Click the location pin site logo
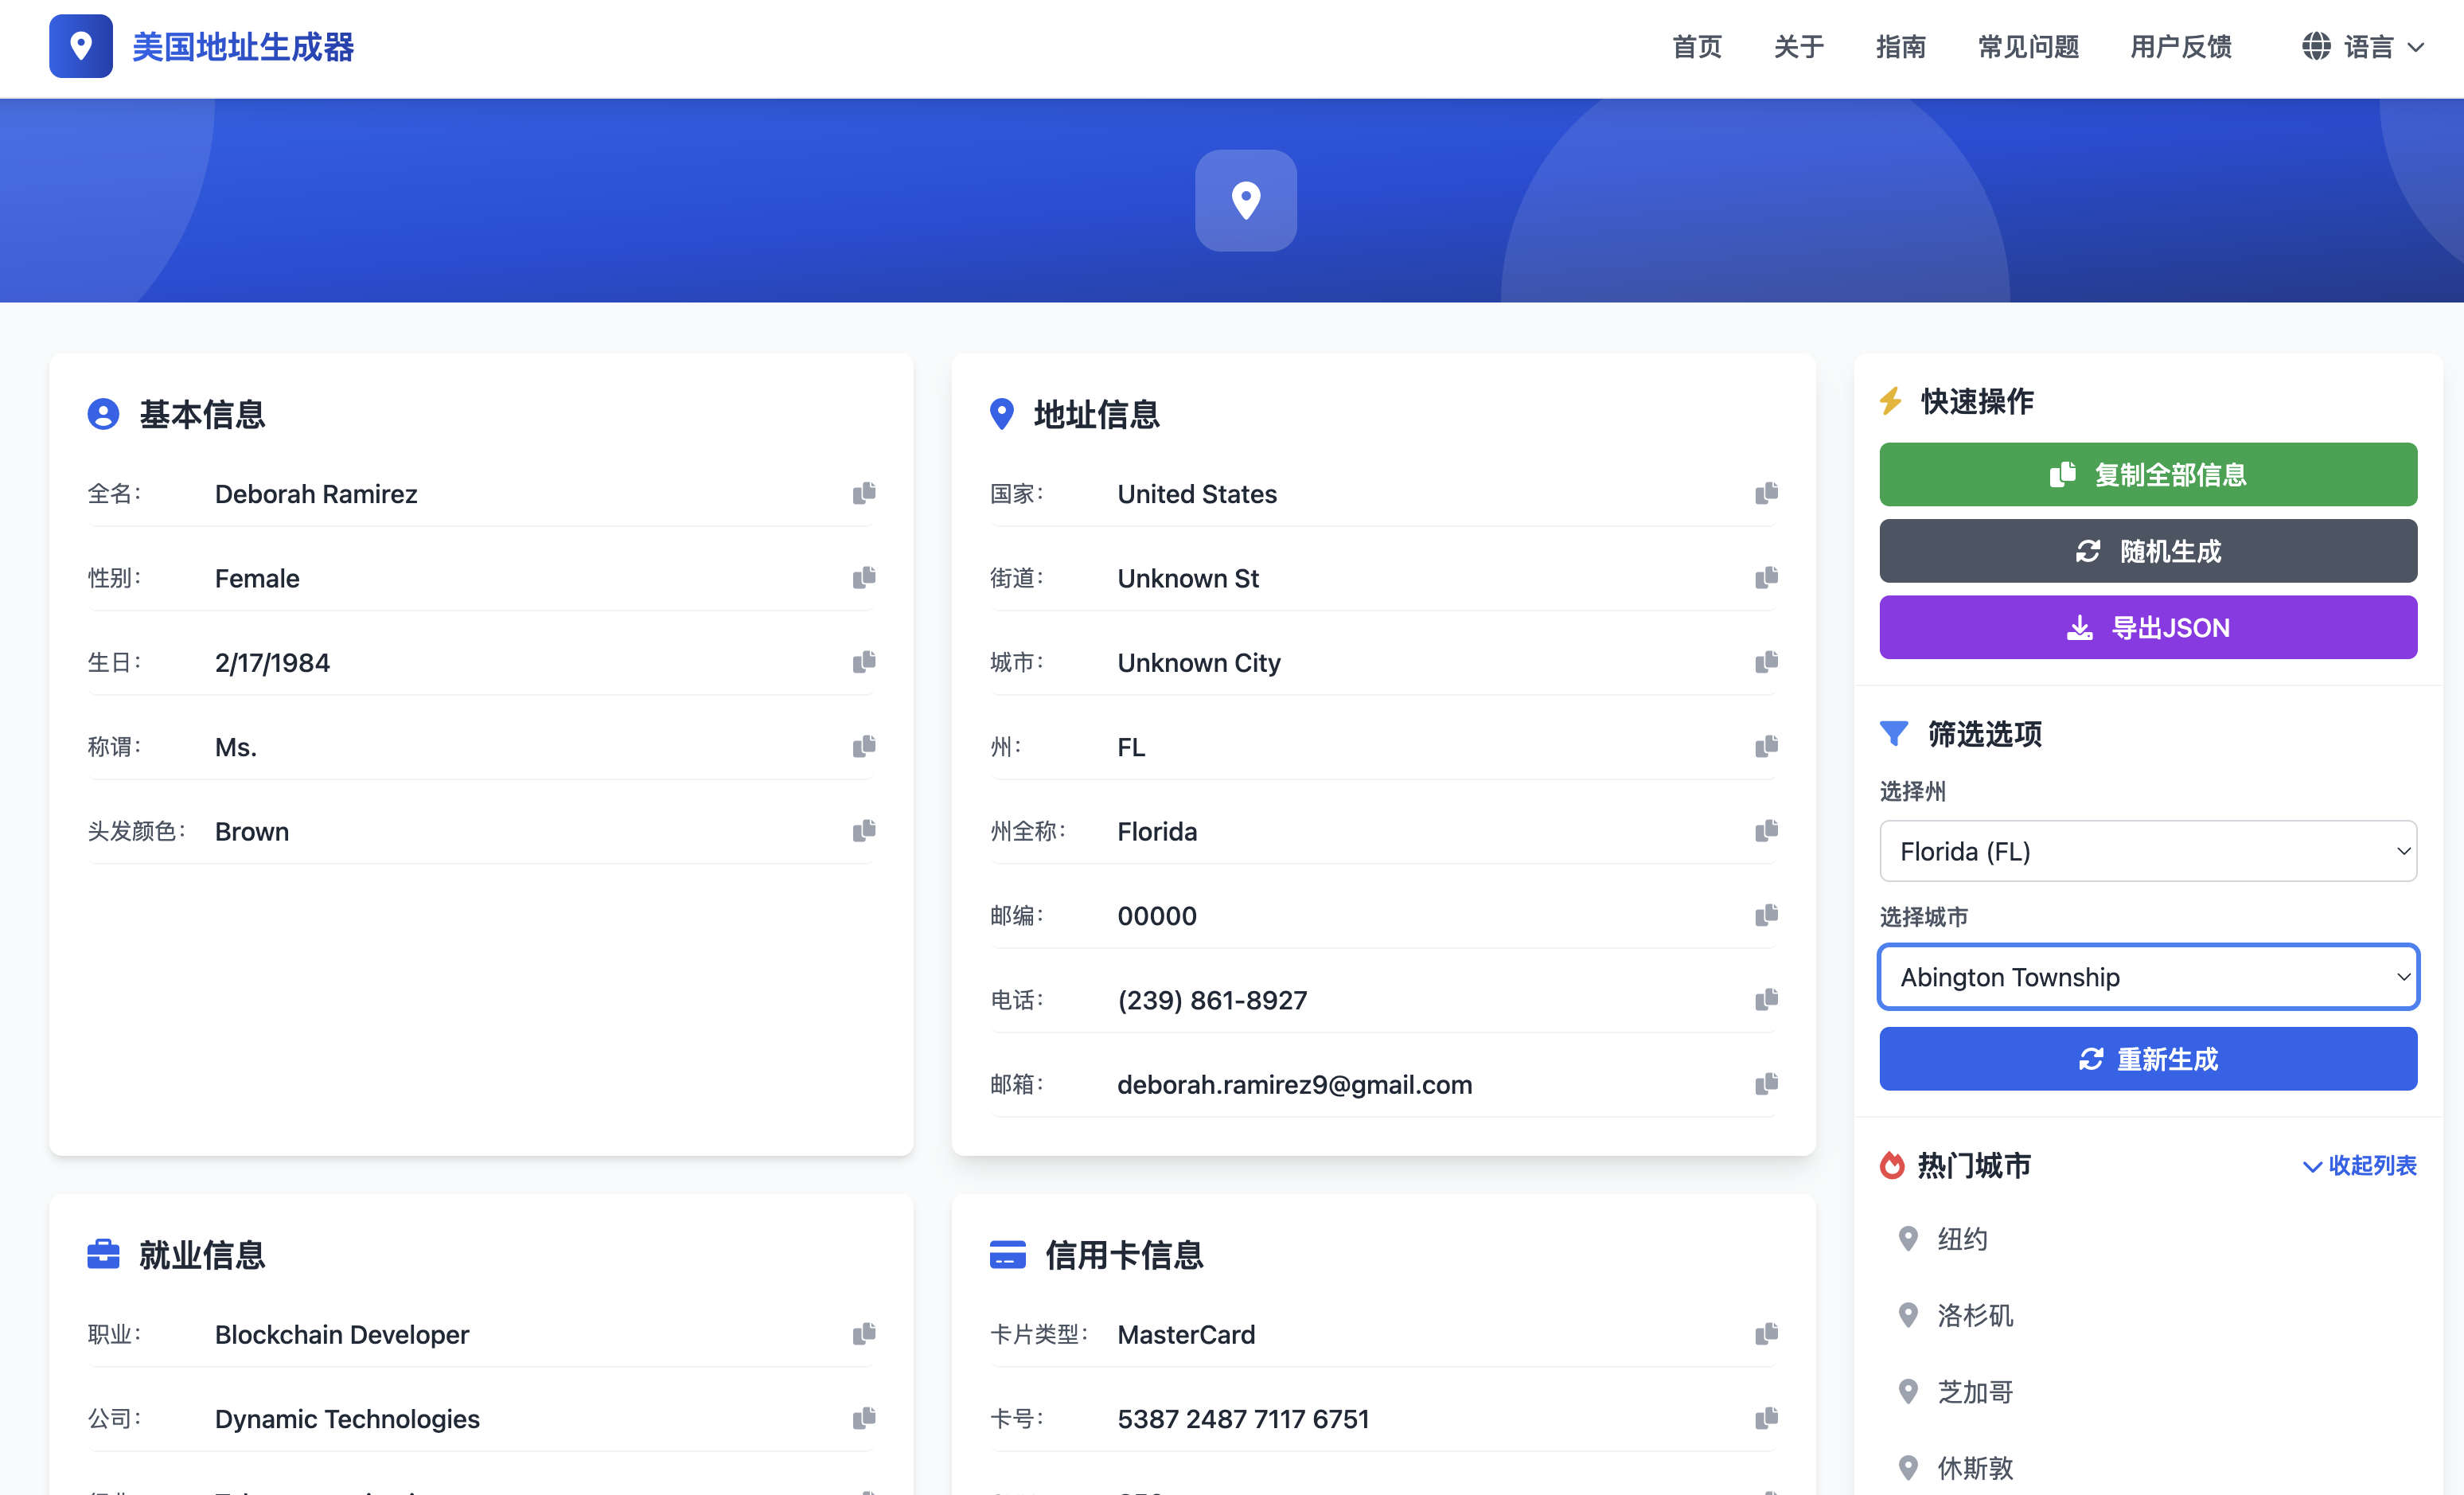The width and height of the screenshot is (2464, 1495). [81, 46]
